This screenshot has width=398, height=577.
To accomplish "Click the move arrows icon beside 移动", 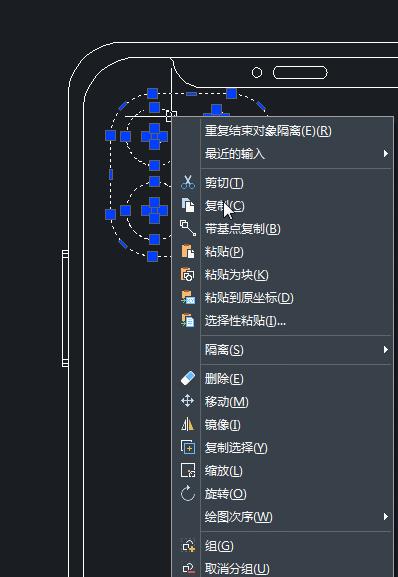I will pyautogui.click(x=188, y=401).
